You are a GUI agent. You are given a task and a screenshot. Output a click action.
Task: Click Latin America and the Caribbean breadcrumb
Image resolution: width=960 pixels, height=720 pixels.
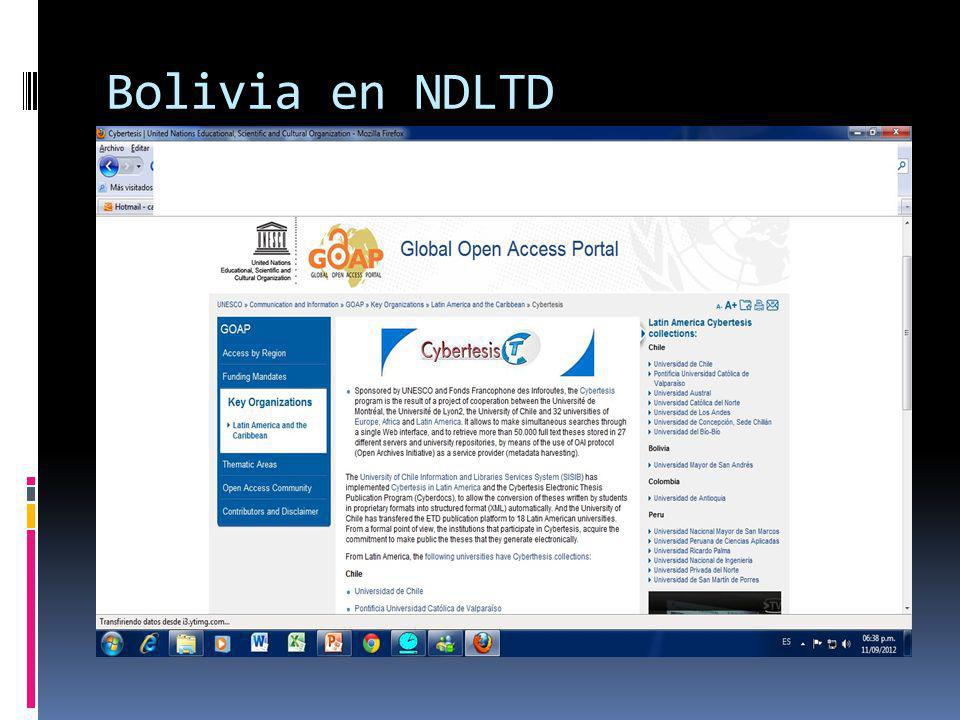point(478,304)
